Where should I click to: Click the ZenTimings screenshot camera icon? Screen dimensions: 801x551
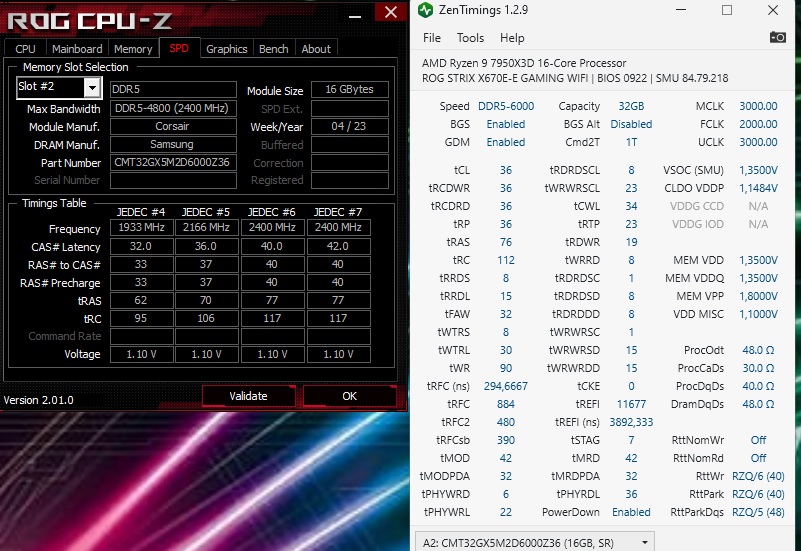click(778, 37)
